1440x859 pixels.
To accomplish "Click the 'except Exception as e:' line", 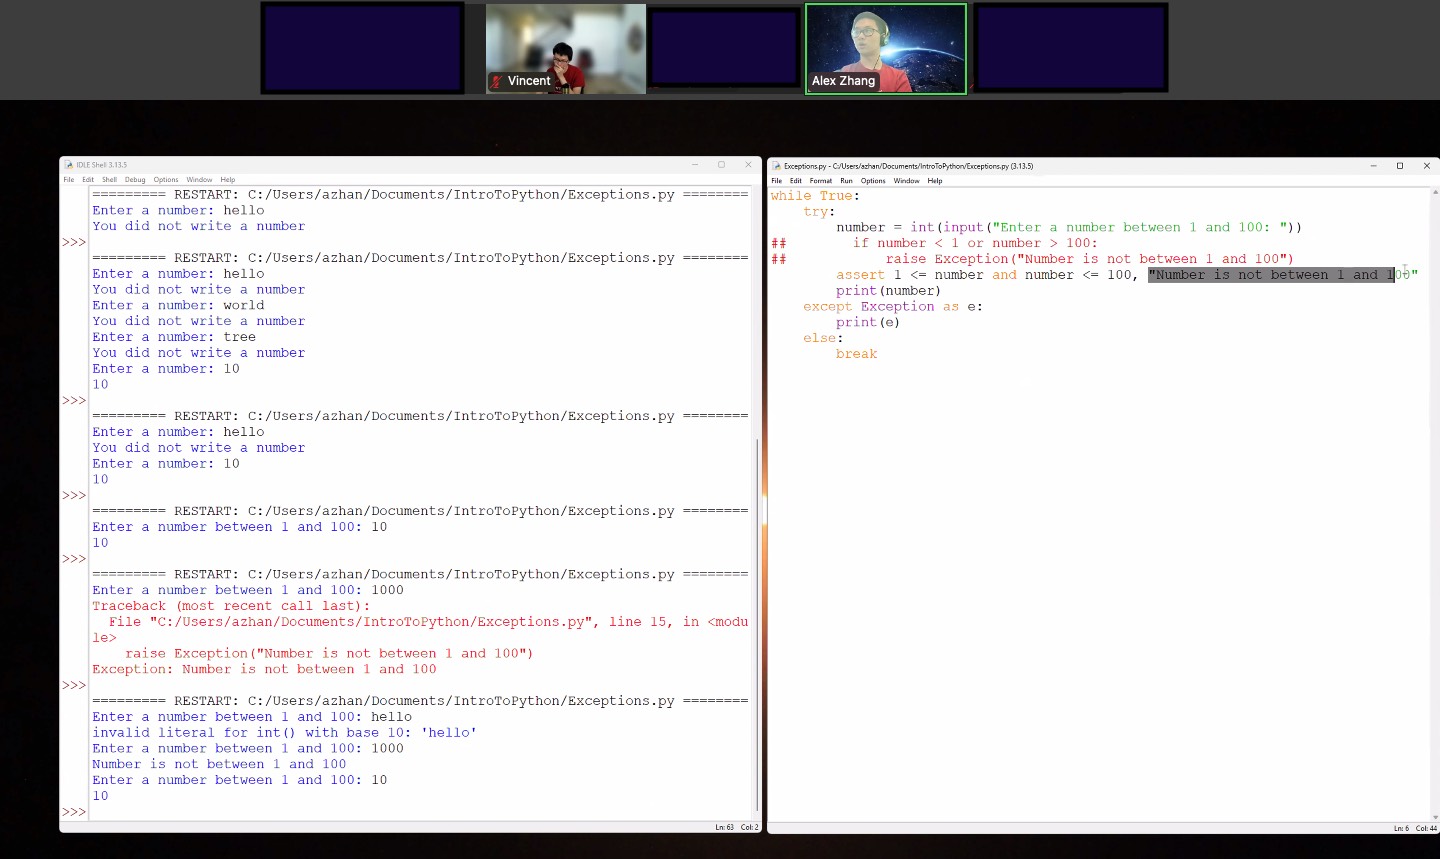I will 893,307.
